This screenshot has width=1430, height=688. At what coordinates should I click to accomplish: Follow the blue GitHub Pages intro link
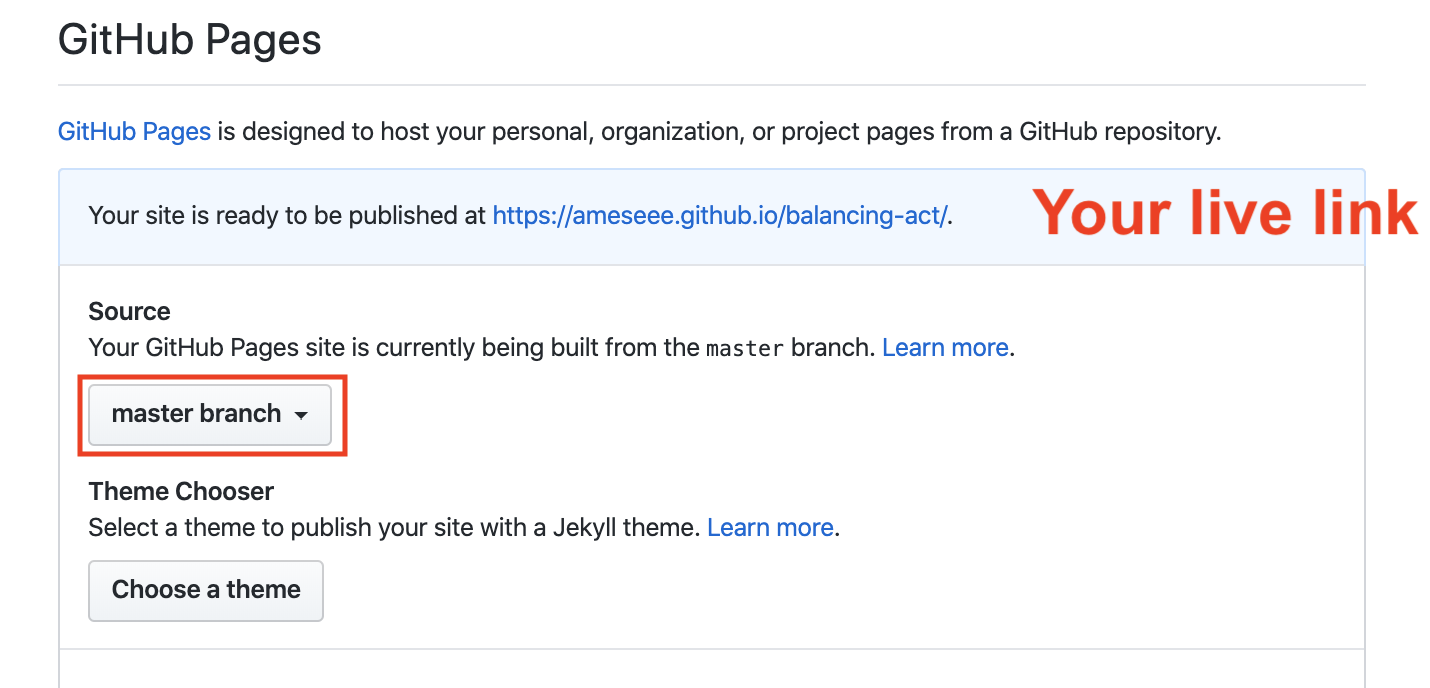(134, 131)
